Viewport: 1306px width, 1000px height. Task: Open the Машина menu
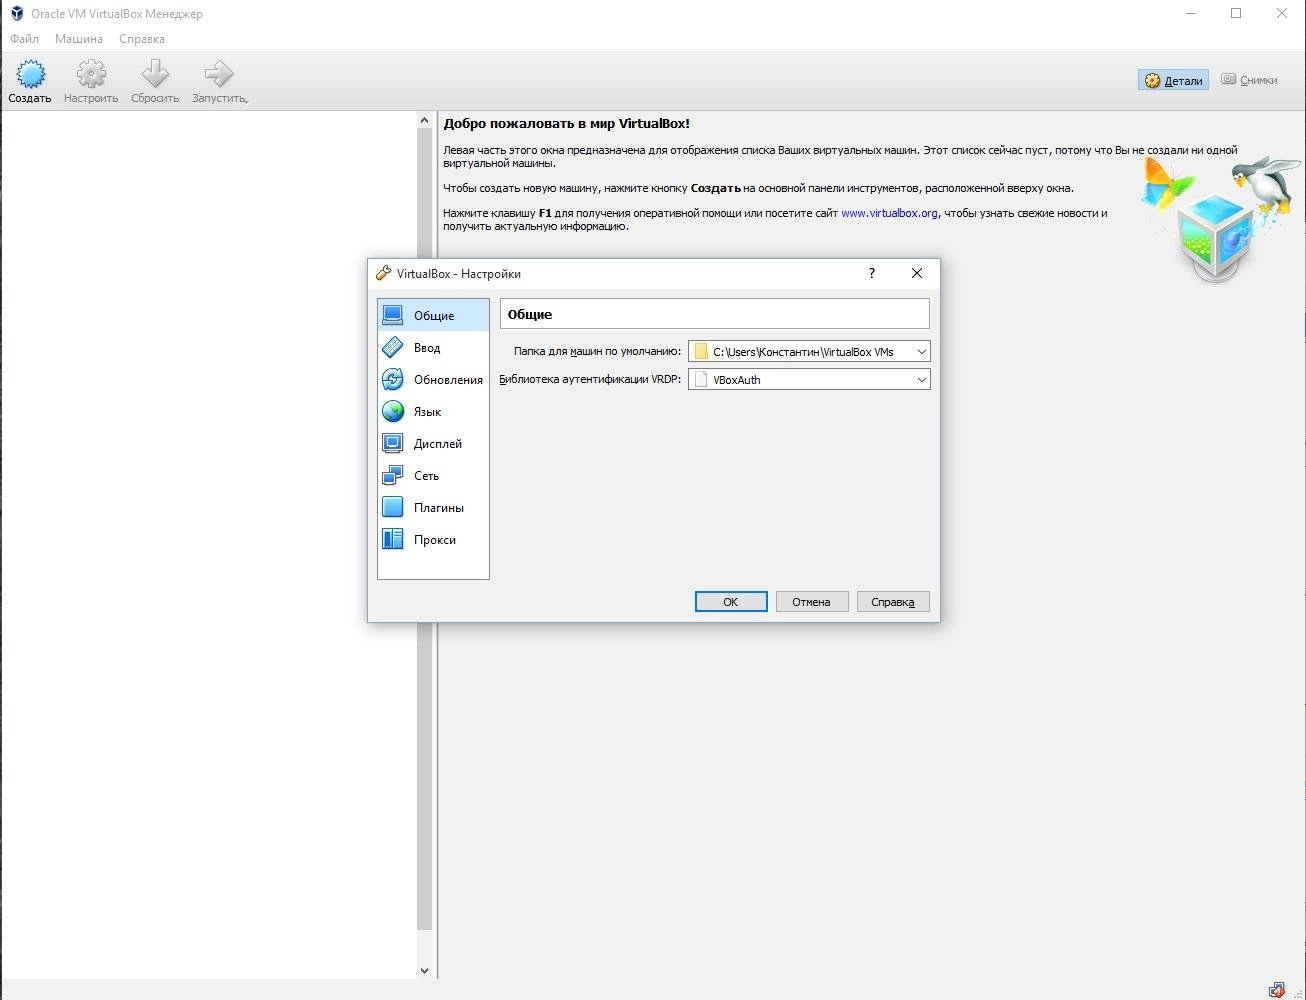click(x=79, y=39)
